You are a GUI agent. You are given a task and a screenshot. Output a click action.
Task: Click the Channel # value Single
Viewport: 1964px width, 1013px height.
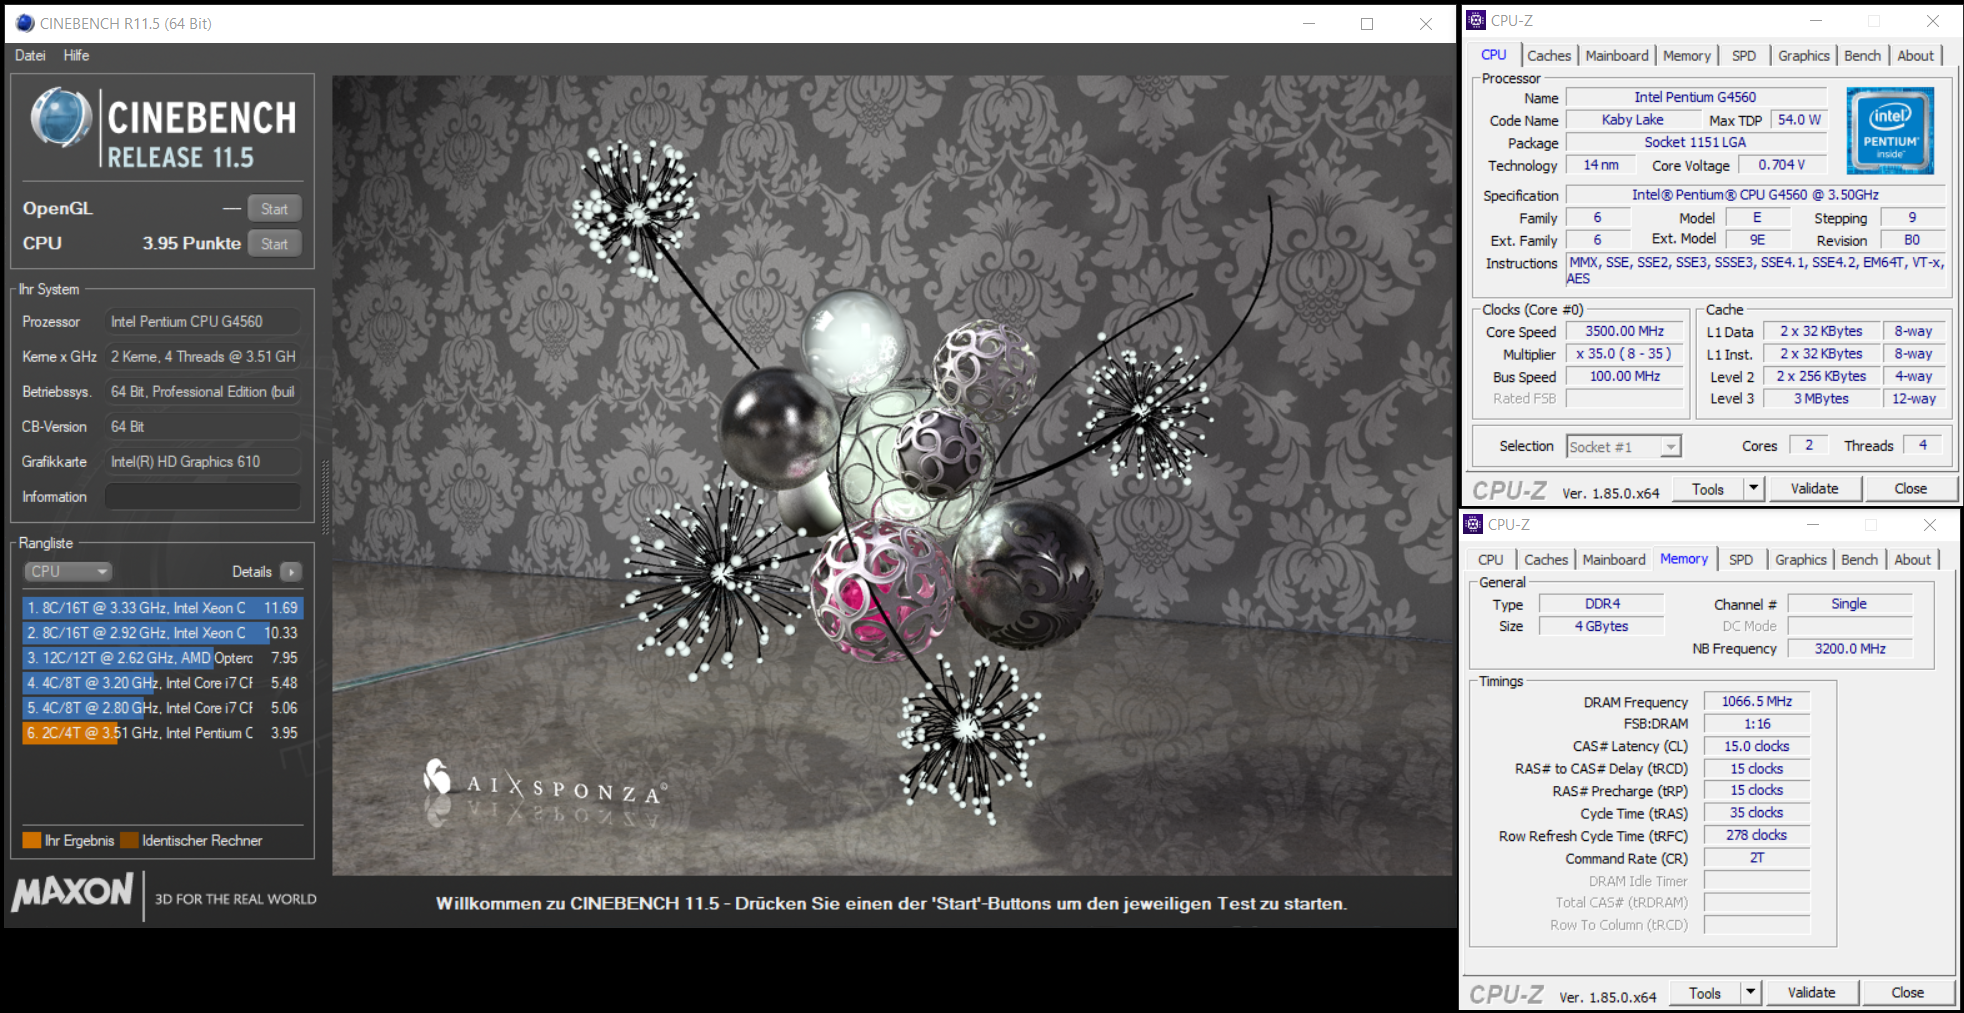click(1850, 604)
